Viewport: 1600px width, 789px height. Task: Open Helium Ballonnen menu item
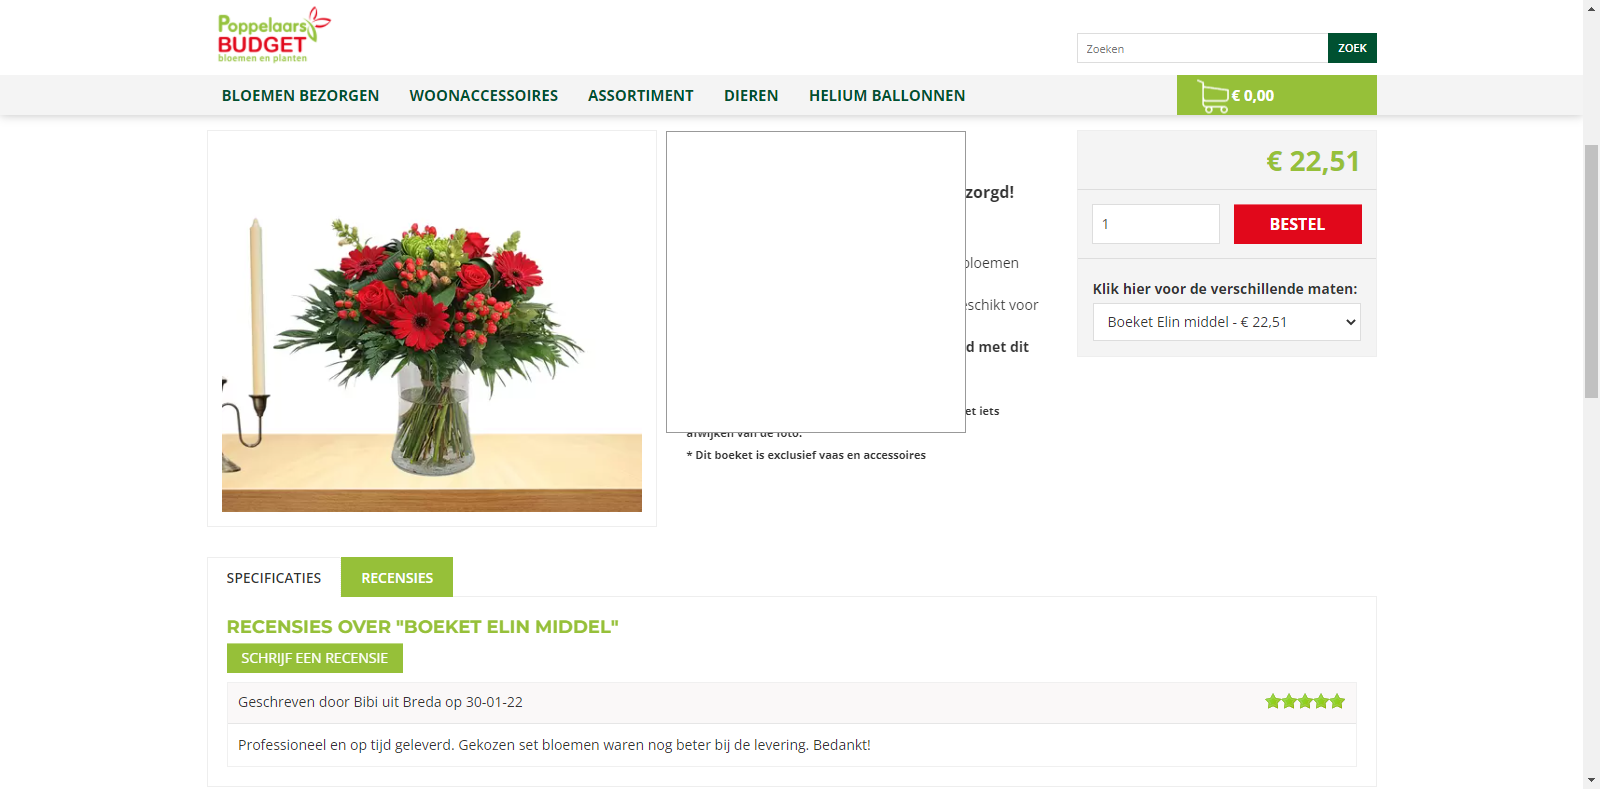pos(887,96)
